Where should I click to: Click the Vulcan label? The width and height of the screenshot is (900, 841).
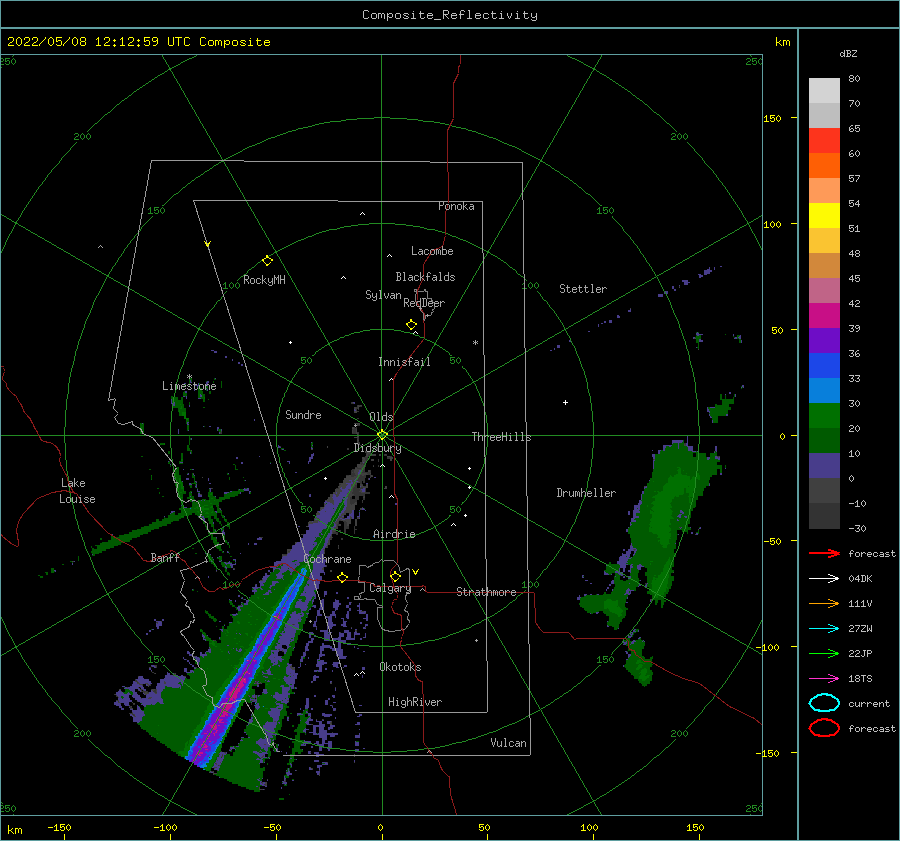pos(508,743)
